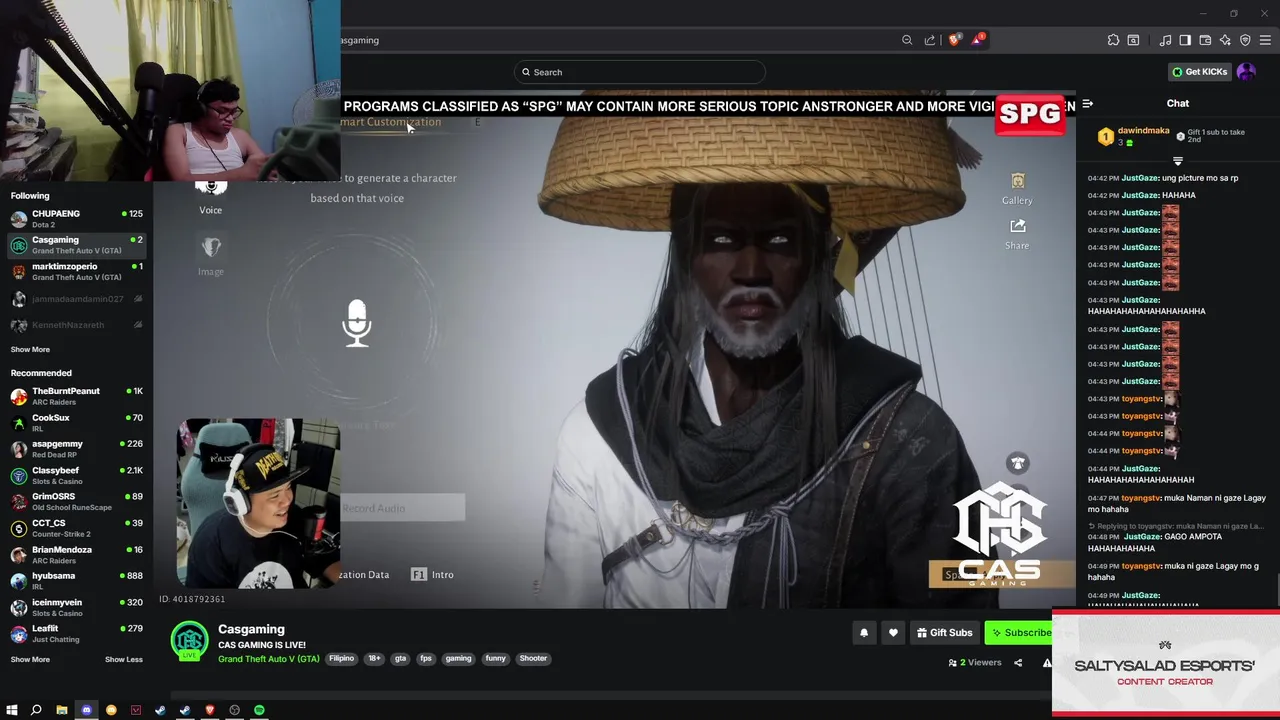
Task: Click the Brave VPN shield icon
Action: 1245,40
